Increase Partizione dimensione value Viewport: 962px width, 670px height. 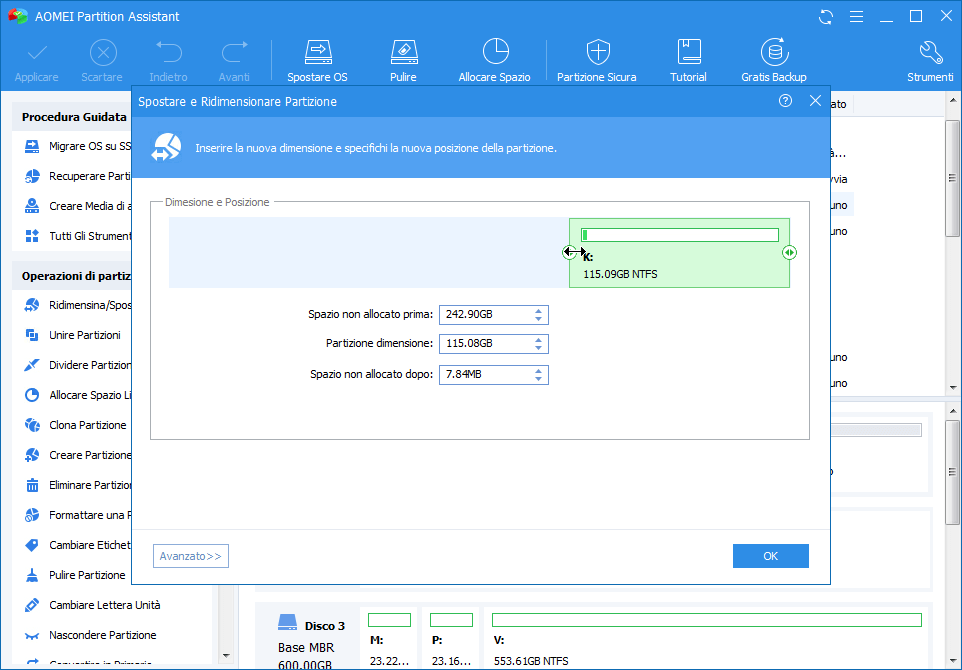tap(538, 339)
